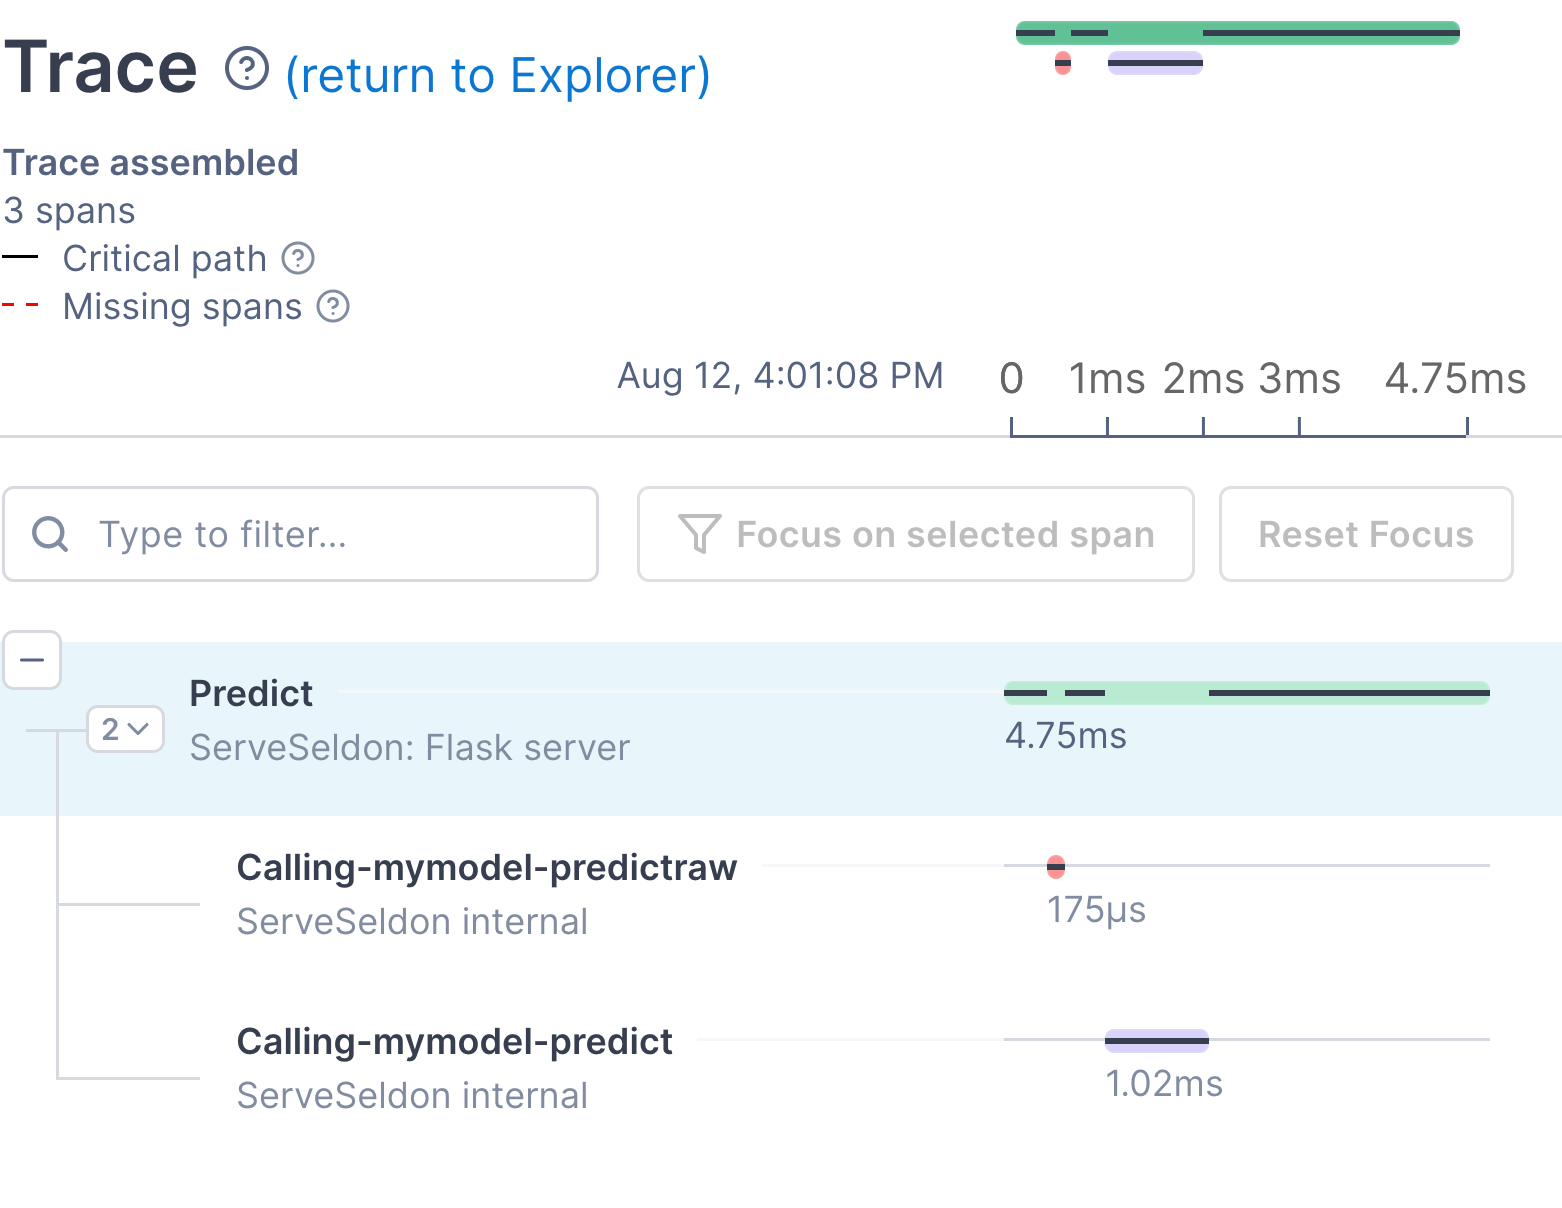Expand the hidden children under Predict

click(125, 729)
